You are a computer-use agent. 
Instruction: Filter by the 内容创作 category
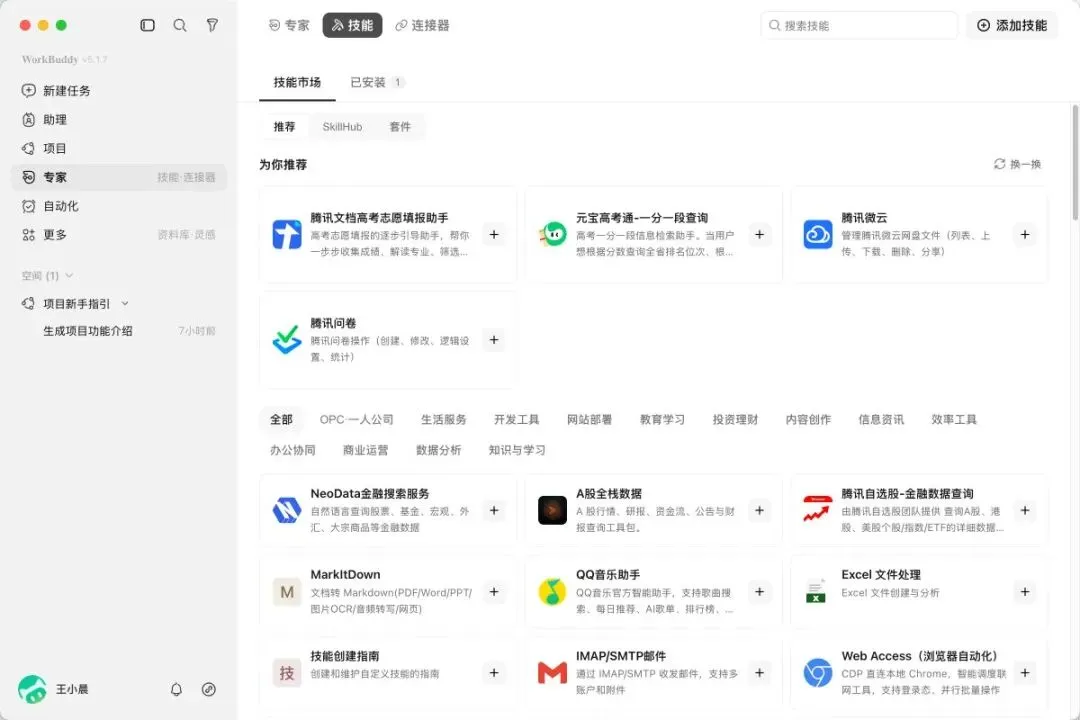808,420
